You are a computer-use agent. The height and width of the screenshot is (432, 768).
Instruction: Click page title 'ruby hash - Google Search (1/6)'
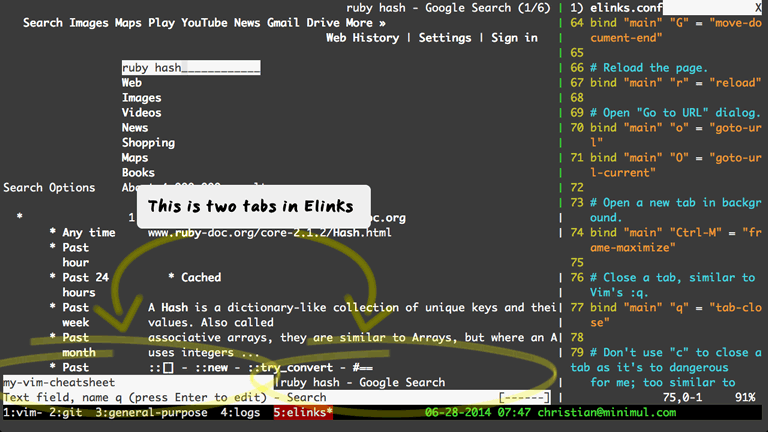448,8
